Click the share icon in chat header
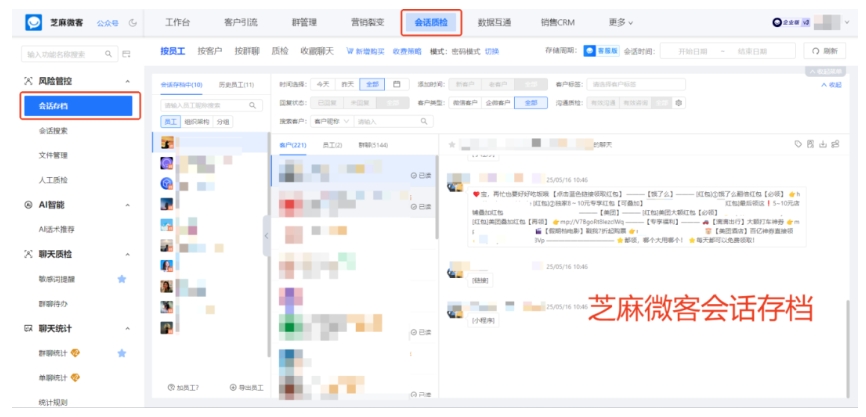 836,144
